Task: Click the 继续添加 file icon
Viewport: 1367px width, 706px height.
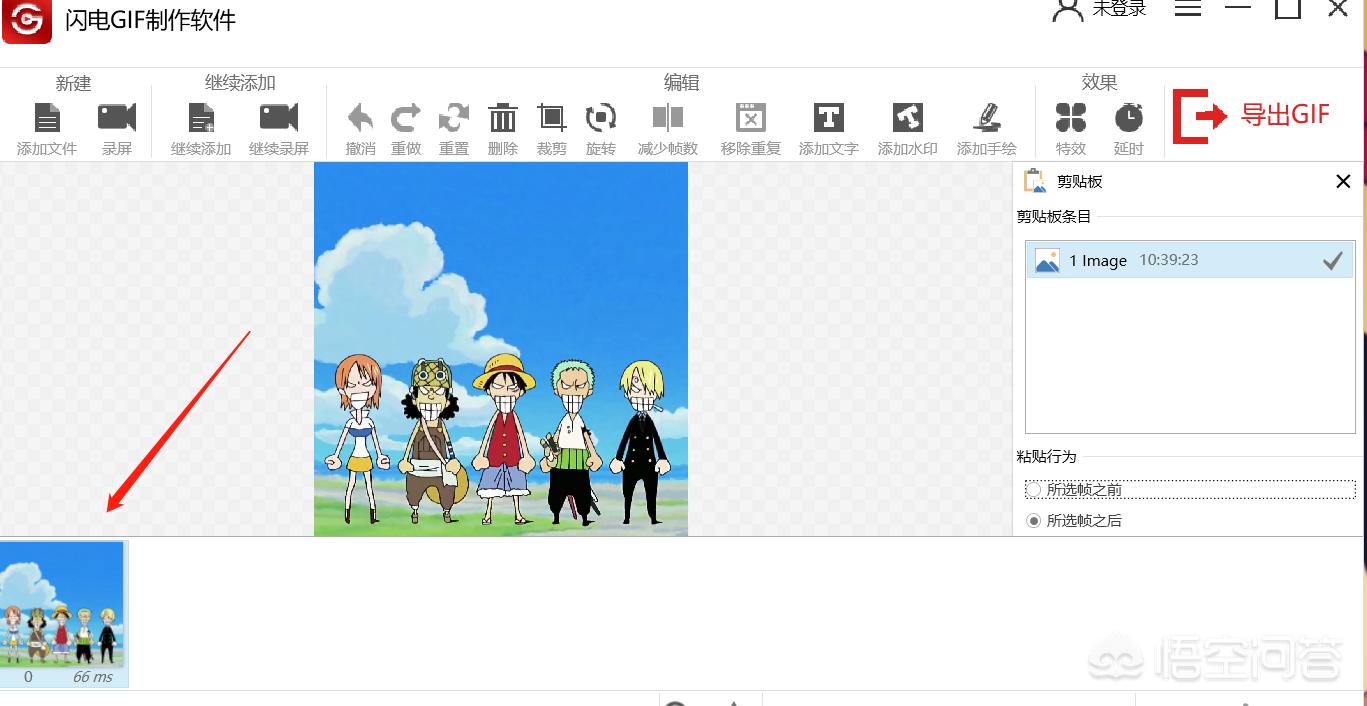Action: (x=201, y=119)
